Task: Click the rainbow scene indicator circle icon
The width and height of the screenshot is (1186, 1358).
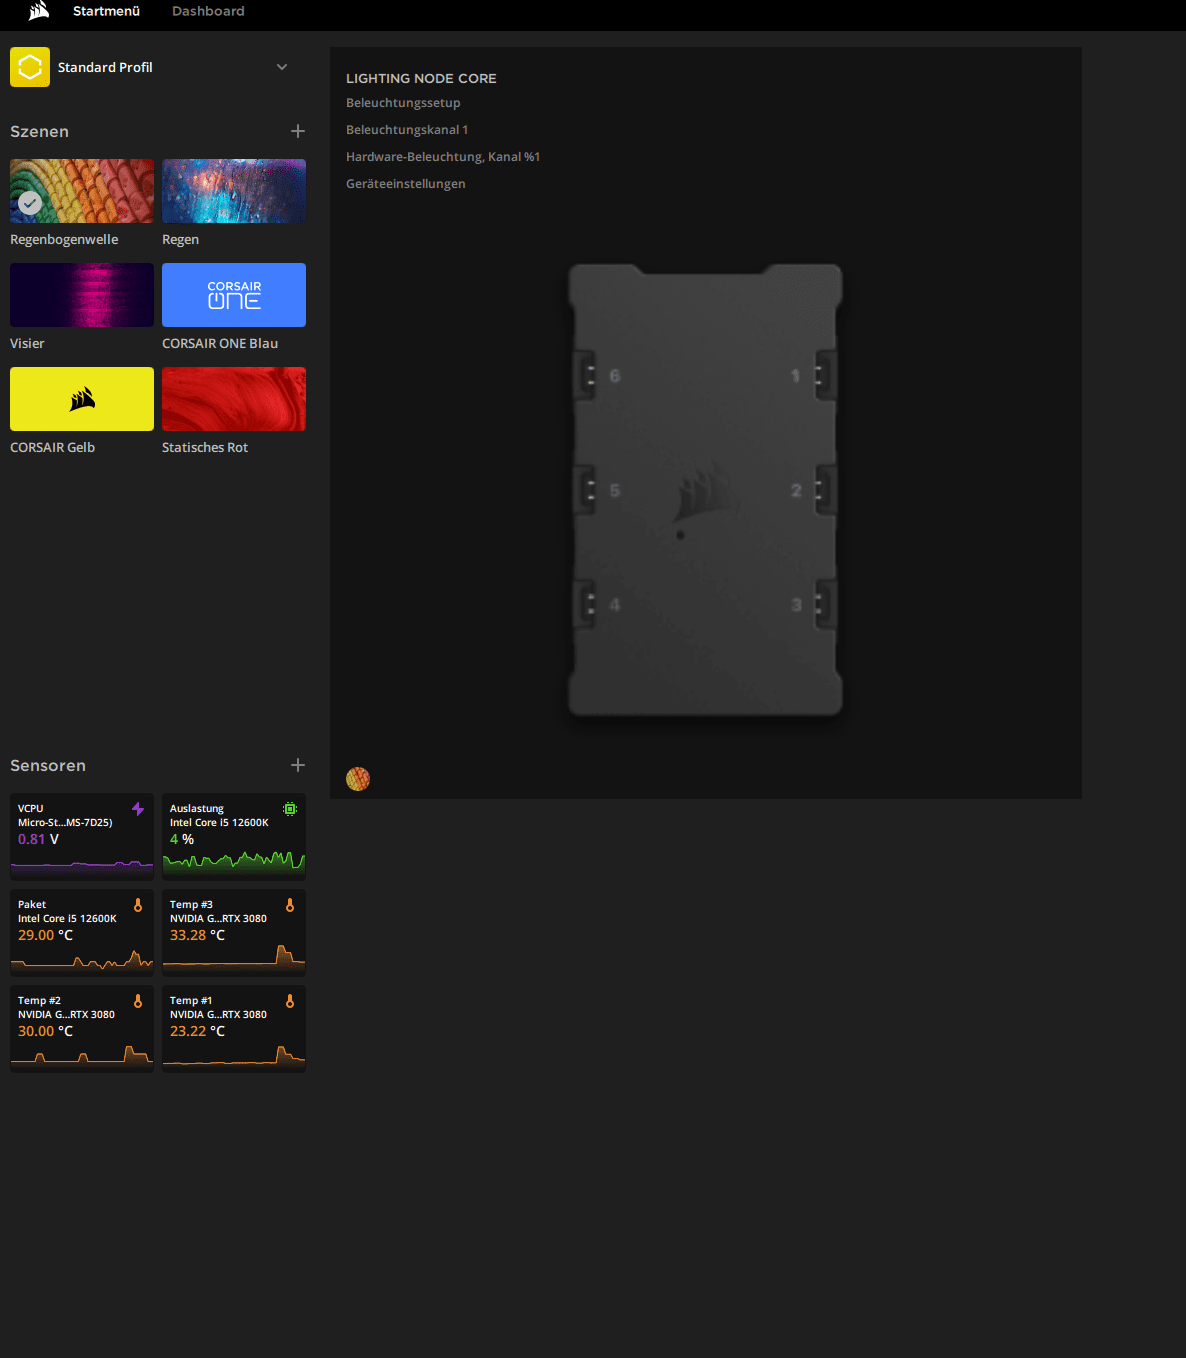Action: pos(358,779)
